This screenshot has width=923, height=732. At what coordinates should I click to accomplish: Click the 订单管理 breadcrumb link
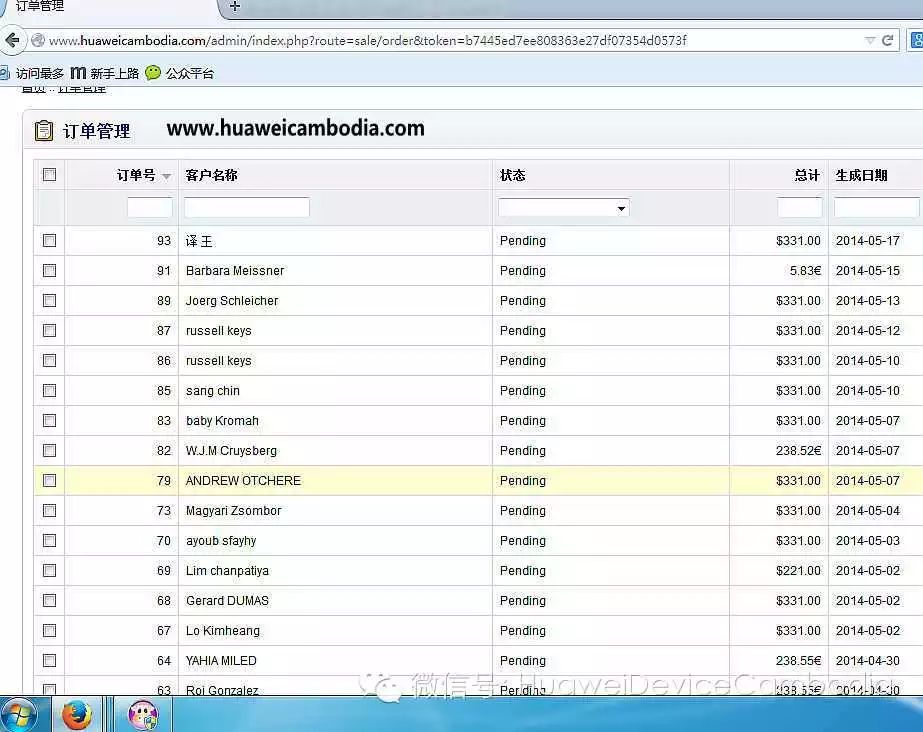coord(82,88)
